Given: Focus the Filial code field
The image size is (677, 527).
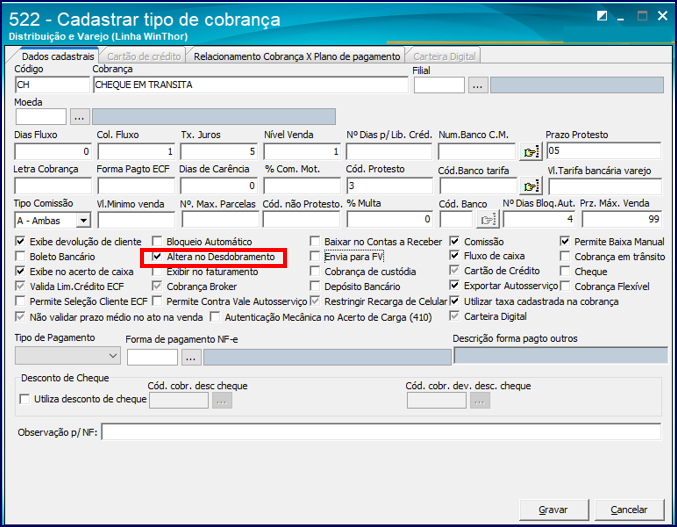Looking at the screenshot, I should [x=439, y=85].
